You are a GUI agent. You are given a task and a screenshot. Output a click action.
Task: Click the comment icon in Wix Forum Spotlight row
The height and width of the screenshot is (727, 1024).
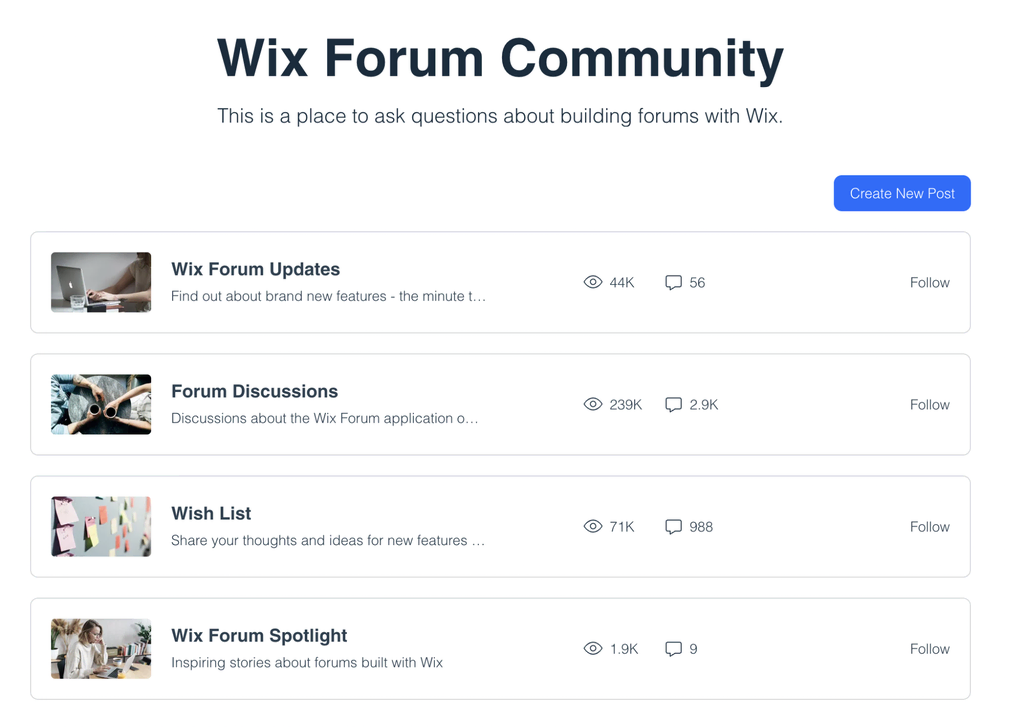coord(673,649)
